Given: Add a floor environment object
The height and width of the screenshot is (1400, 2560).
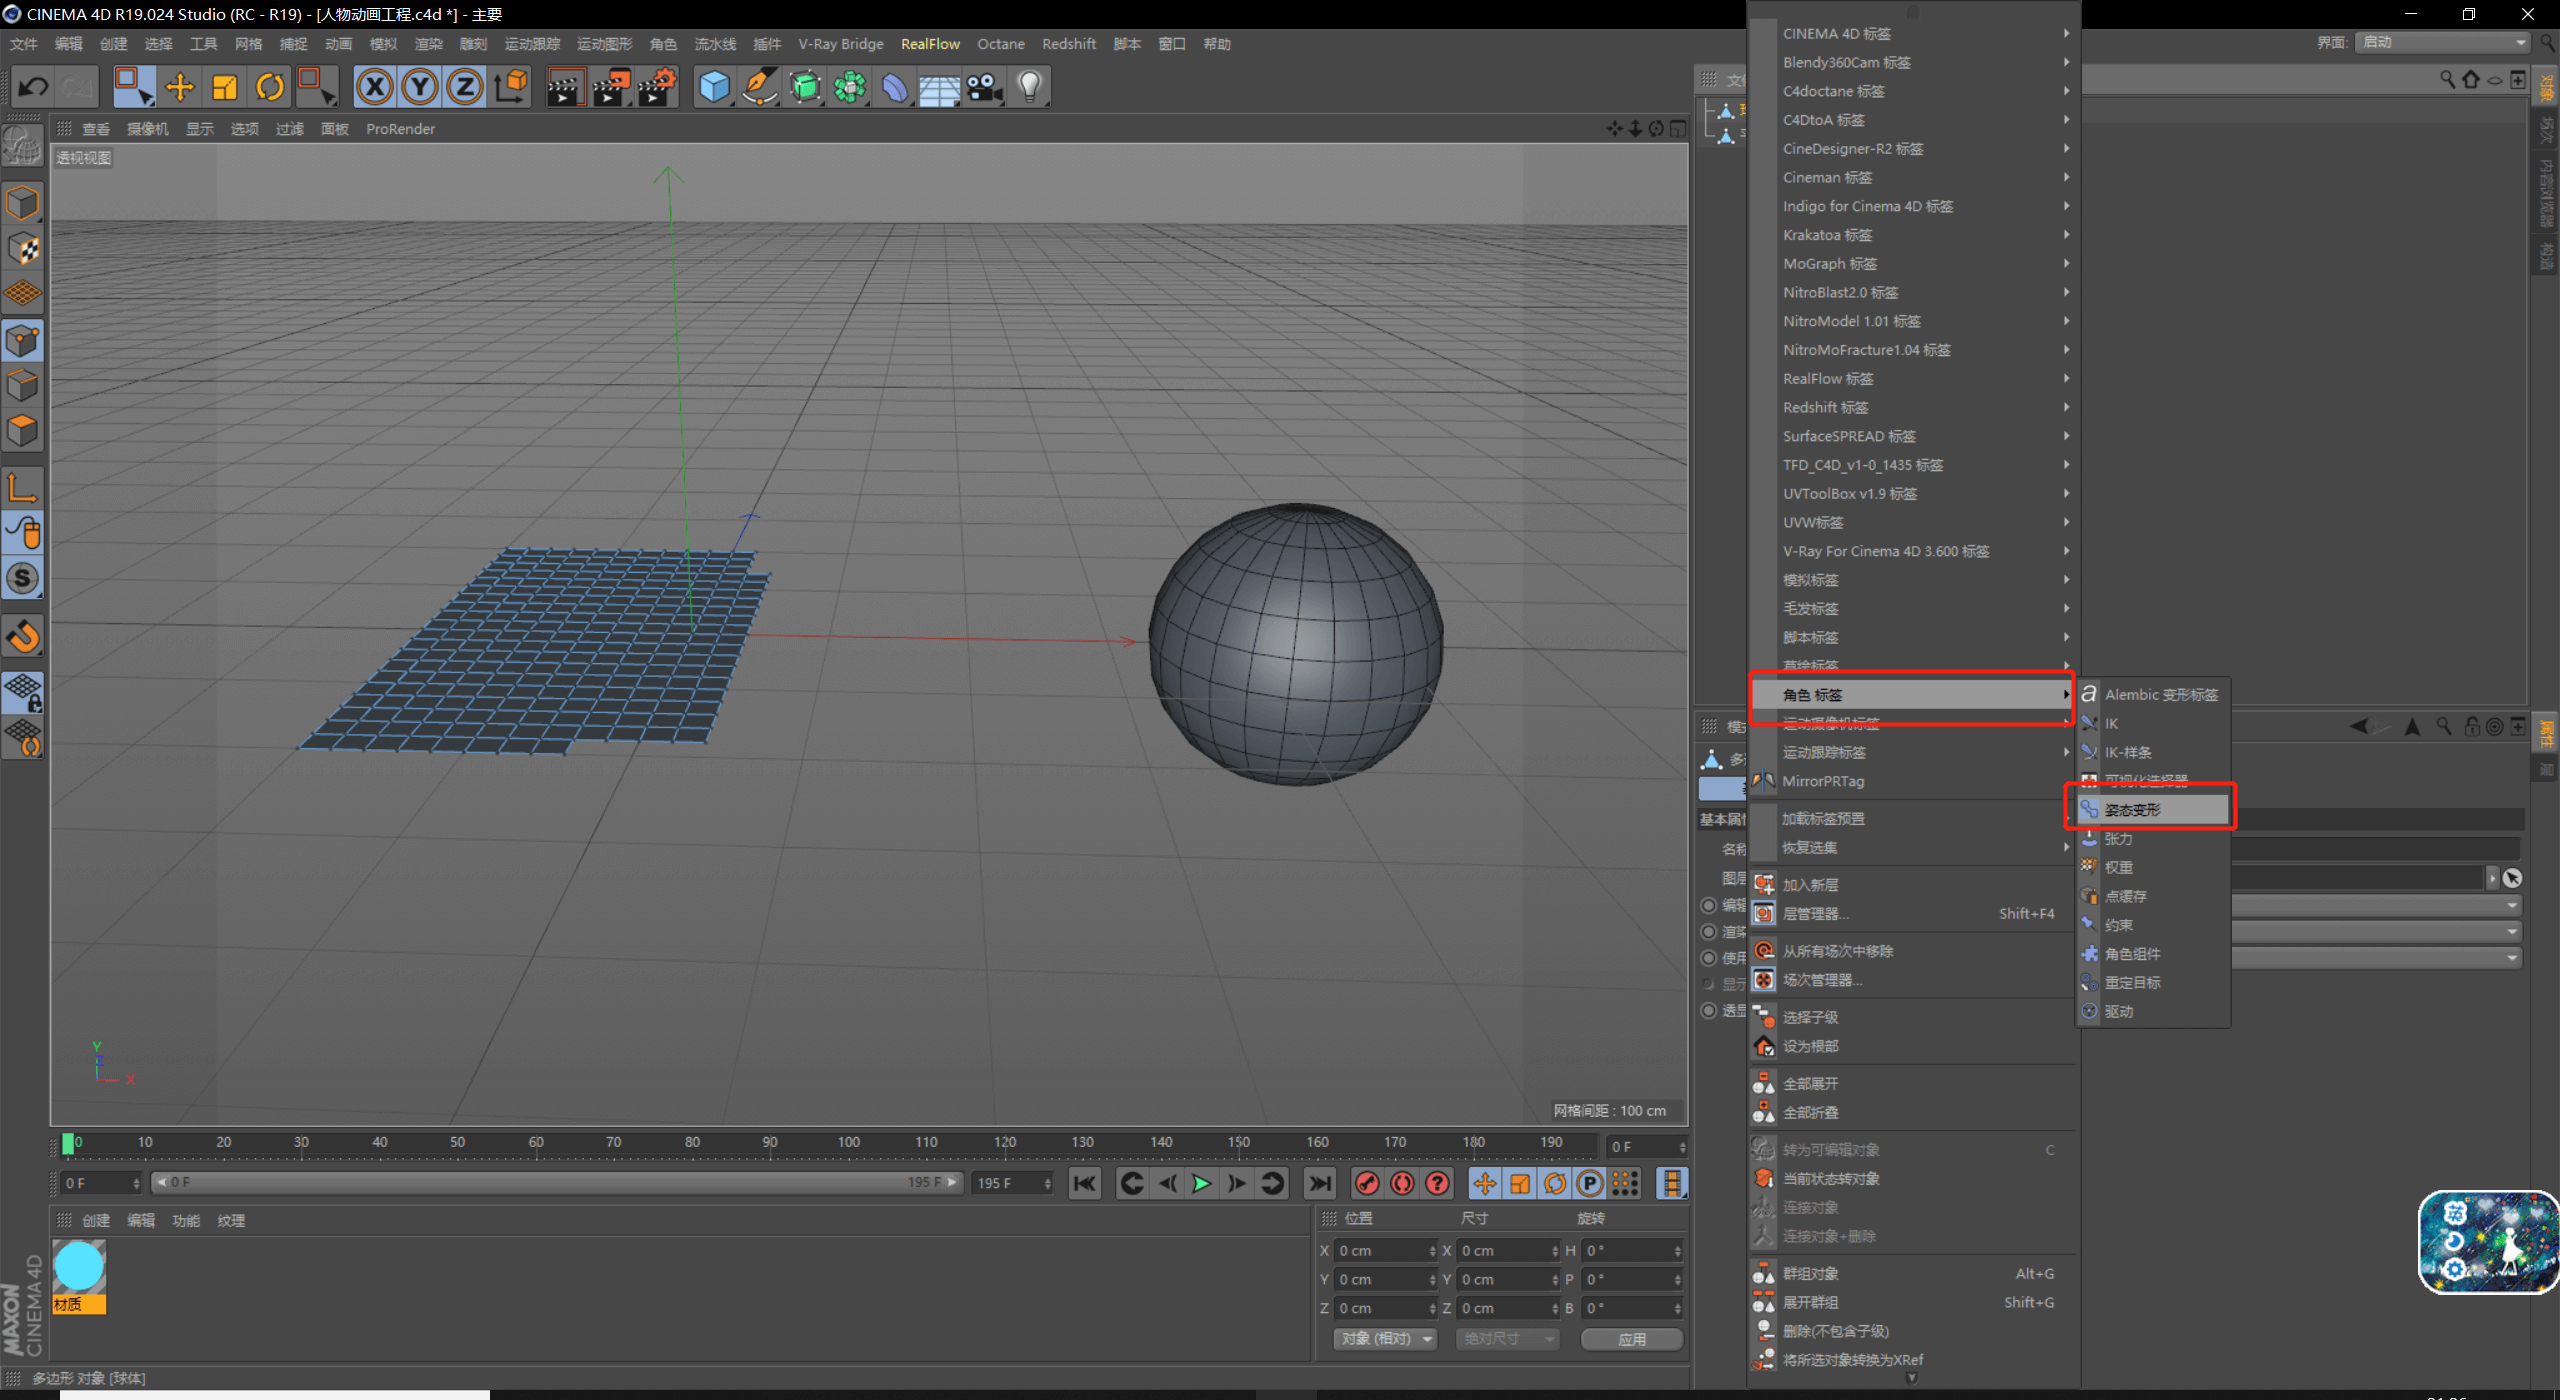Looking at the screenshot, I should [x=940, y=87].
